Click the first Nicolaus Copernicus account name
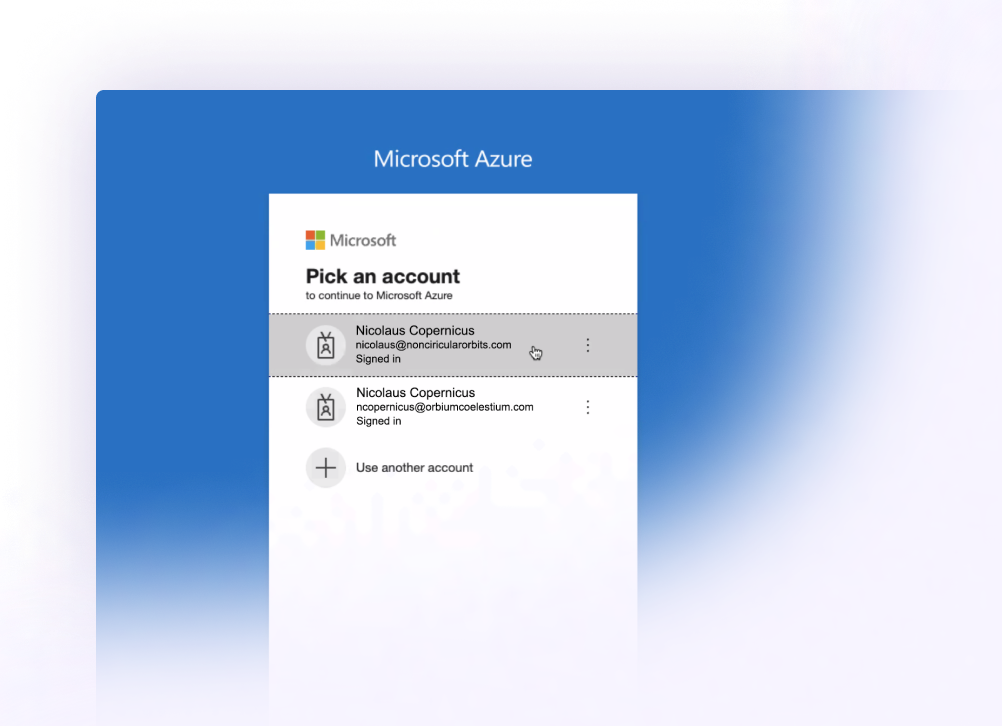This screenshot has height=726, width=1002. (x=415, y=330)
